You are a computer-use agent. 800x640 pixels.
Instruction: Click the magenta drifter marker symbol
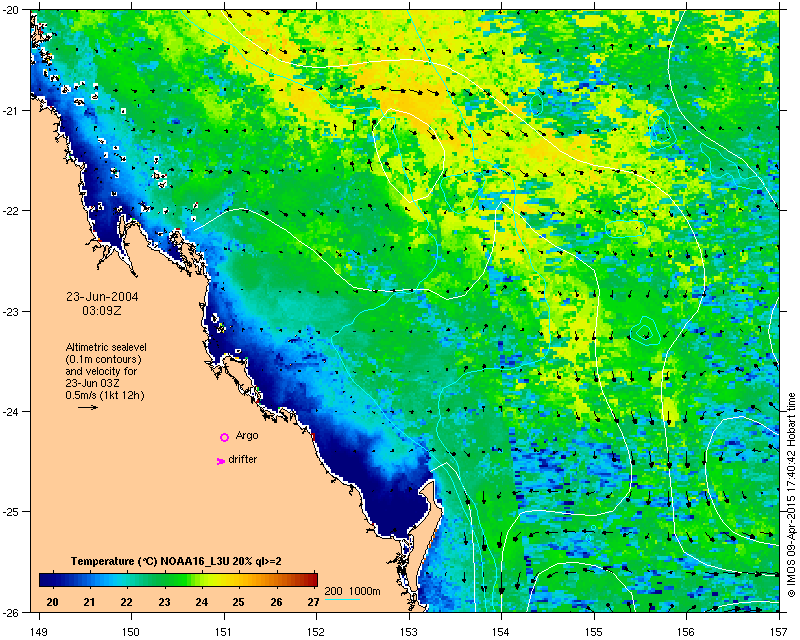tap(220, 461)
